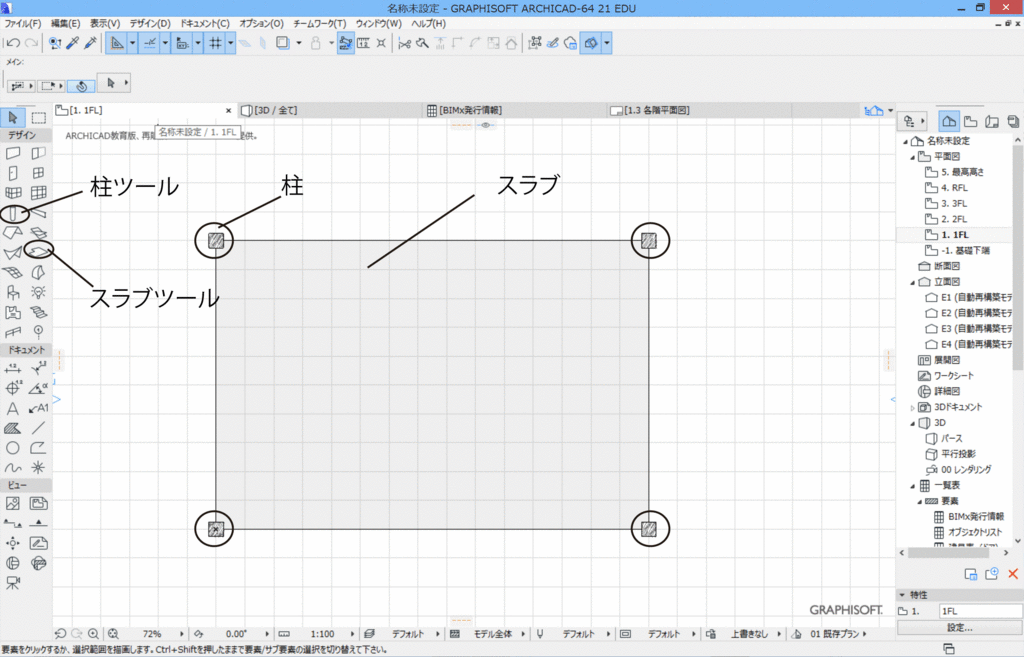This screenshot has height=657, width=1024.
Task: Open the 1:100 scale dropdown arrow
Action: (x=353, y=633)
